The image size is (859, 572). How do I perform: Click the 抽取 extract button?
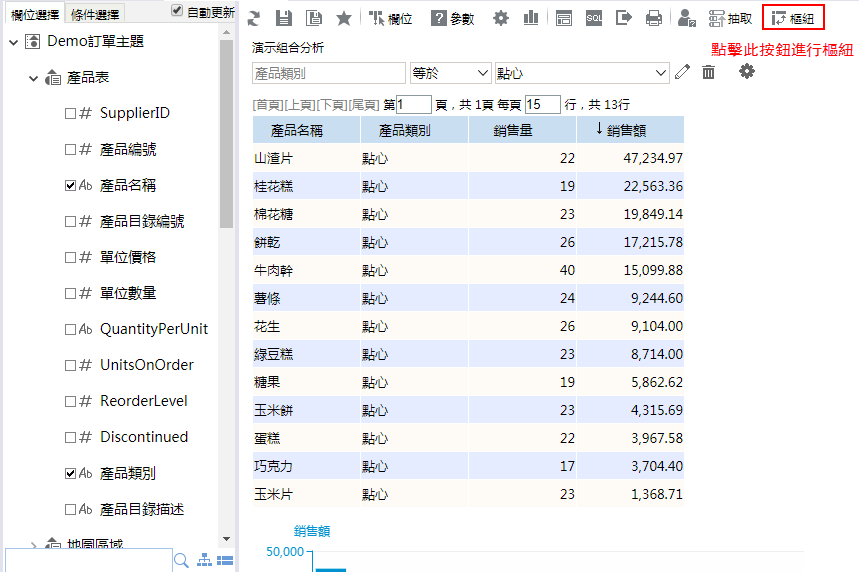tap(730, 18)
